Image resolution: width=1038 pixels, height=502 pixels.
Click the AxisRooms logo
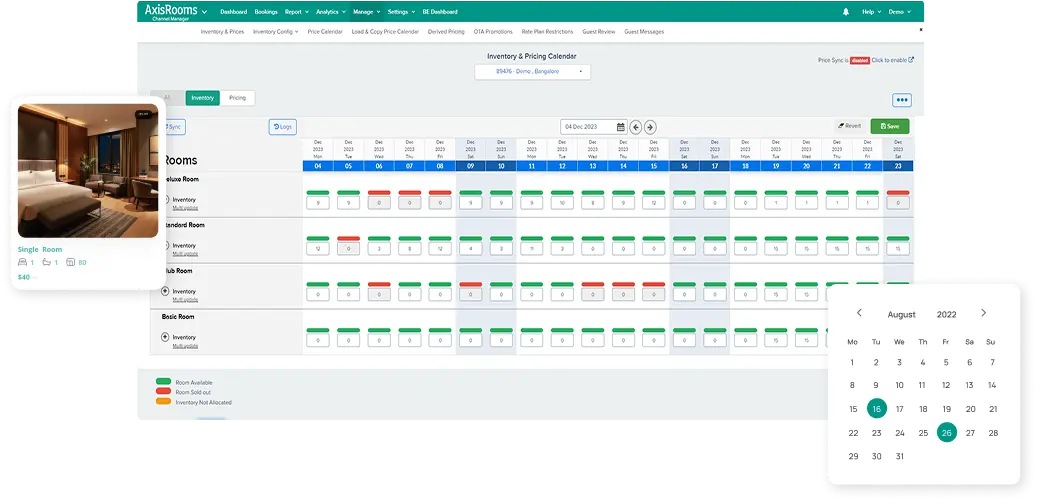[x=171, y=11]
